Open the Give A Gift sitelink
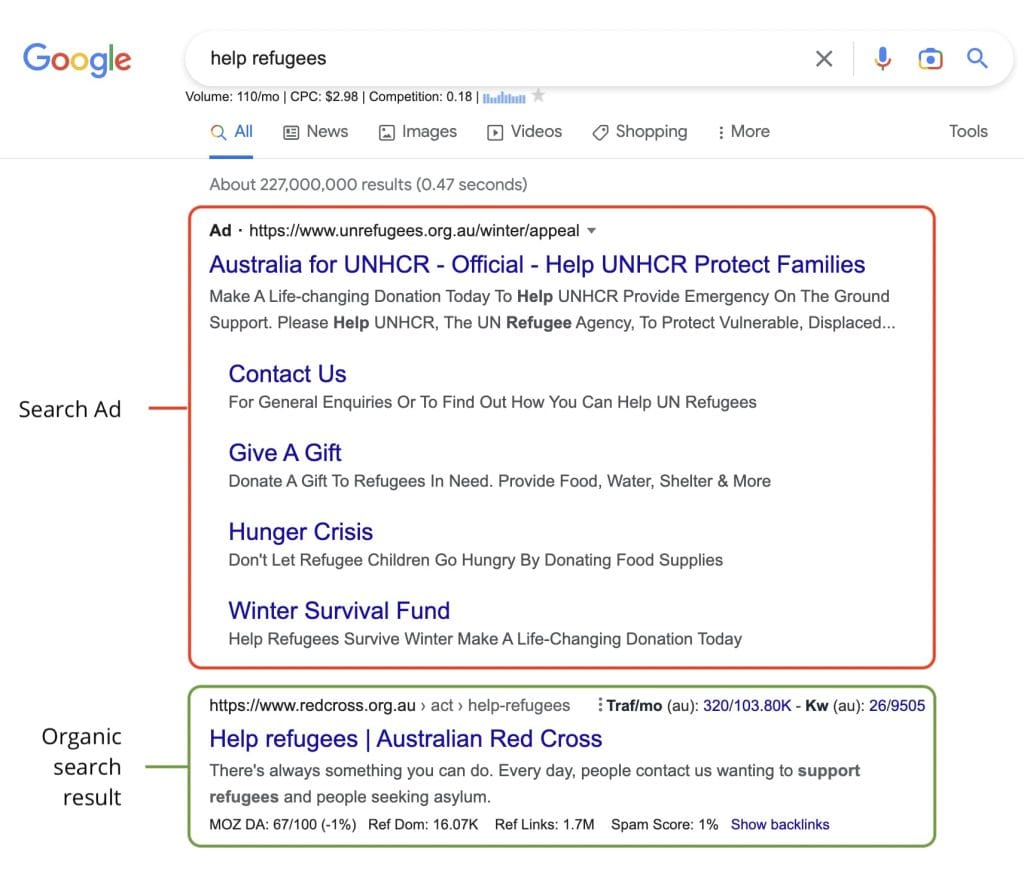Screen dimensions: 1024x885 pyautogui.click(x=285, y=453)
